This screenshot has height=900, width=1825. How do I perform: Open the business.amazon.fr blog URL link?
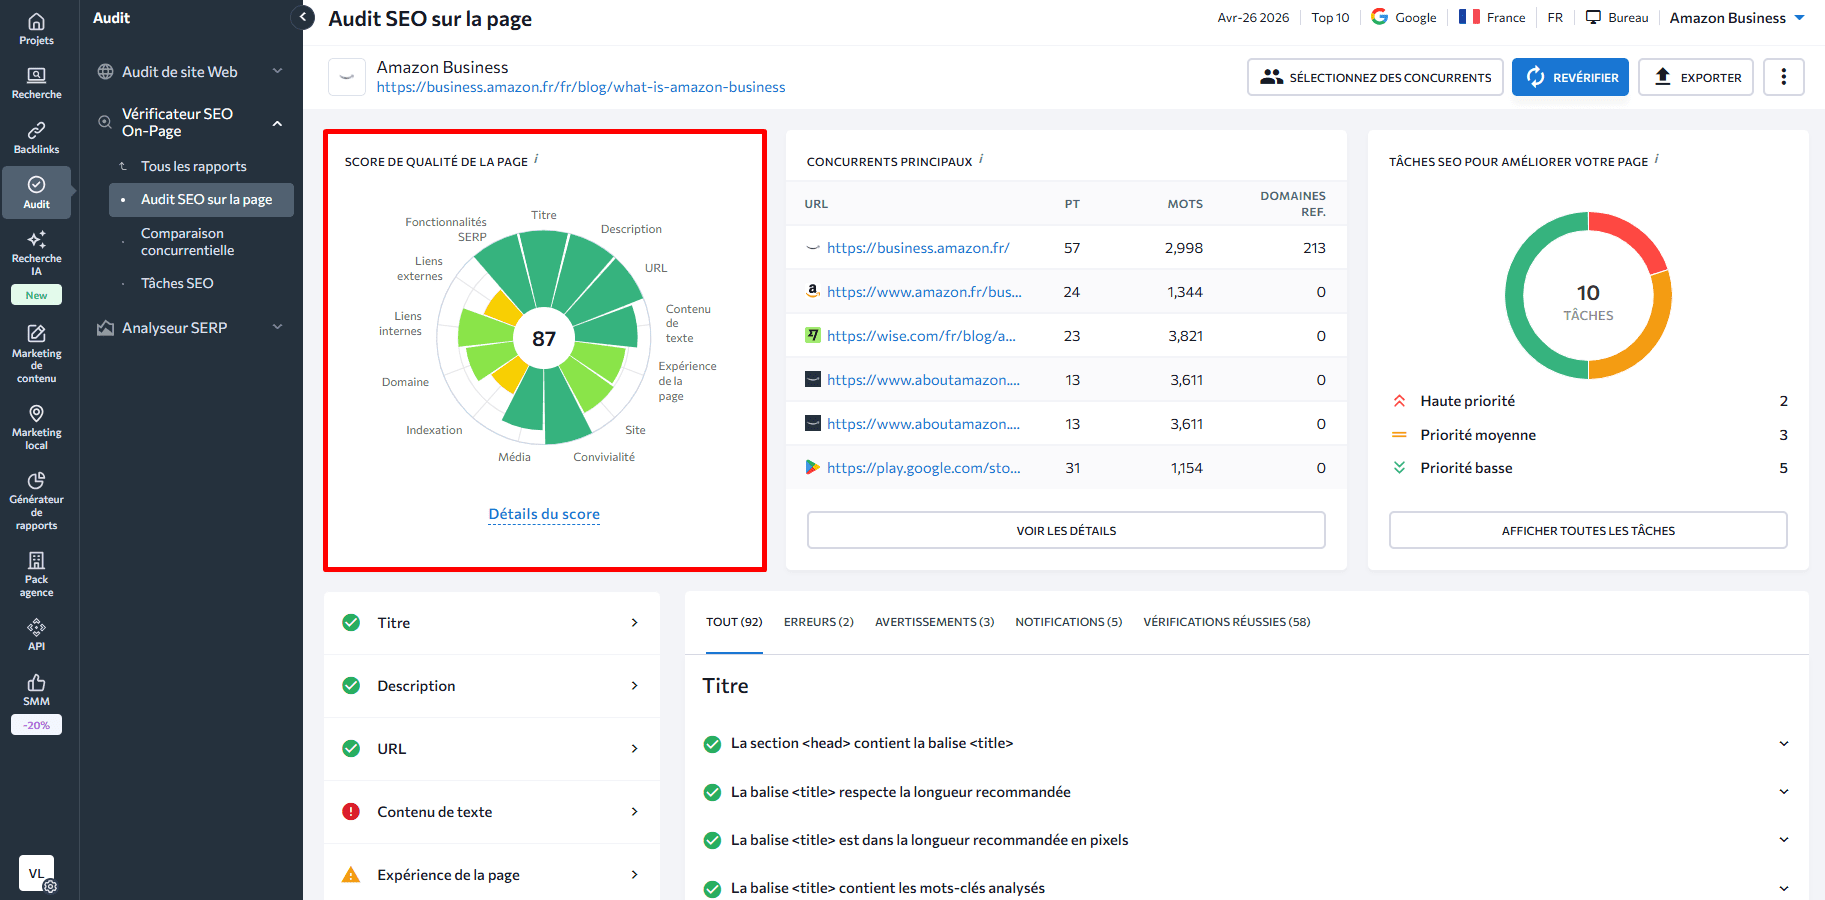pos(581,87)
